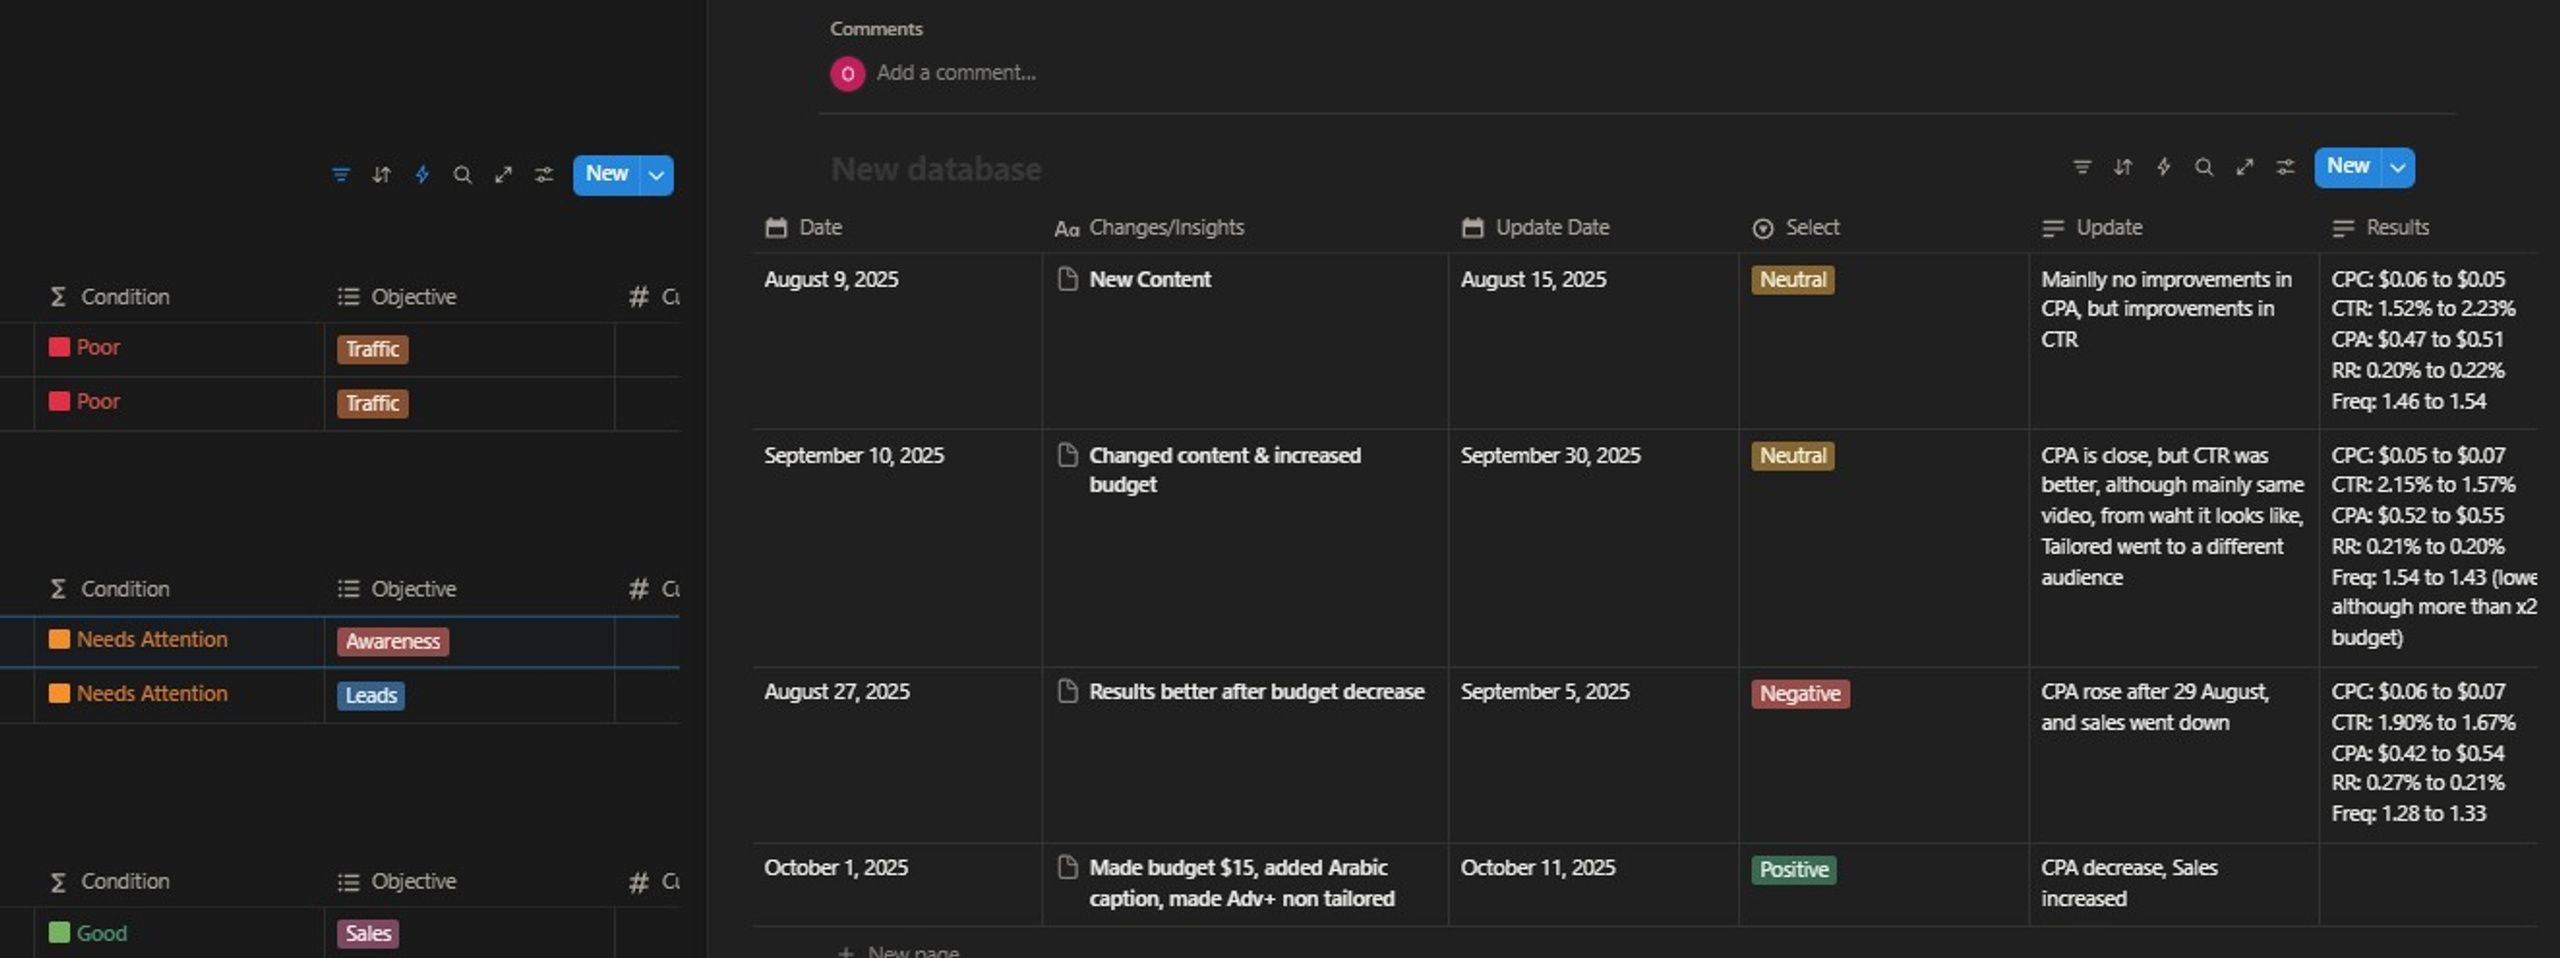Image resolution: width=2560 pixels, height=958 pixels.
Task: Expand dropdown arrow next to right New button
Action: pos(2398,167)
